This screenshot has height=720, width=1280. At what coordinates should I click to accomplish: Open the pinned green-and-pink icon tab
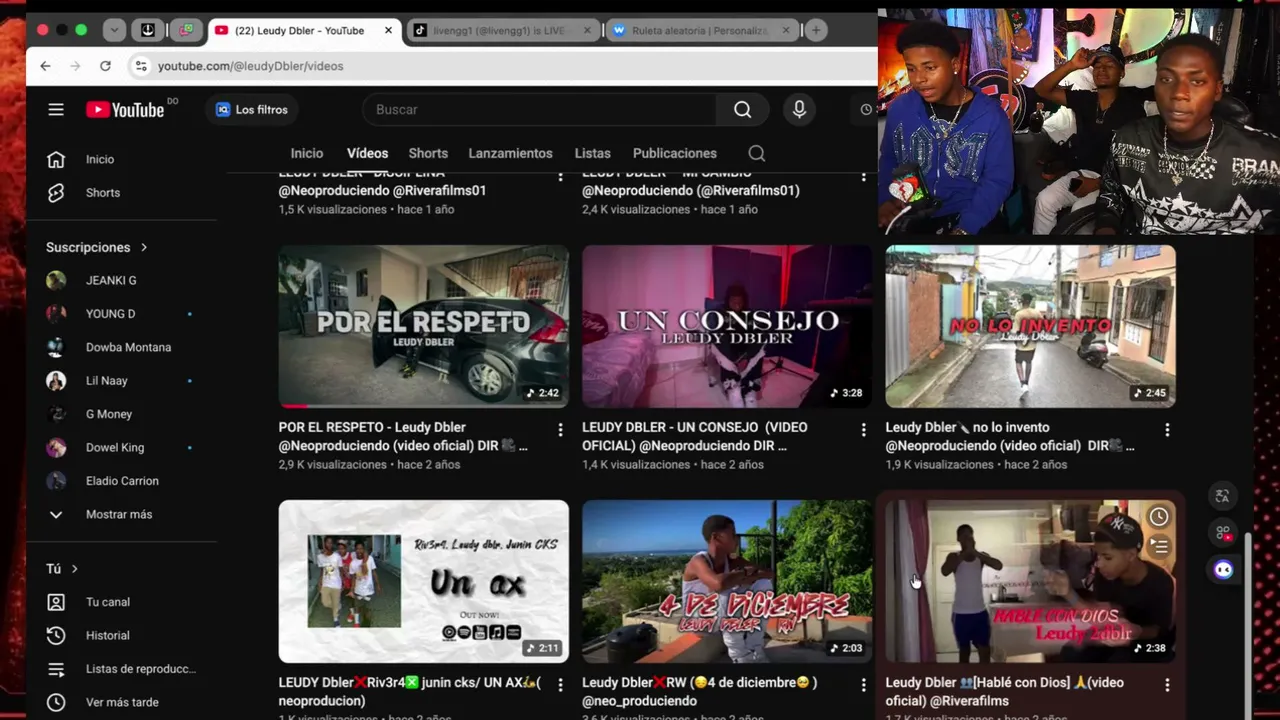[x=186, y=30]
